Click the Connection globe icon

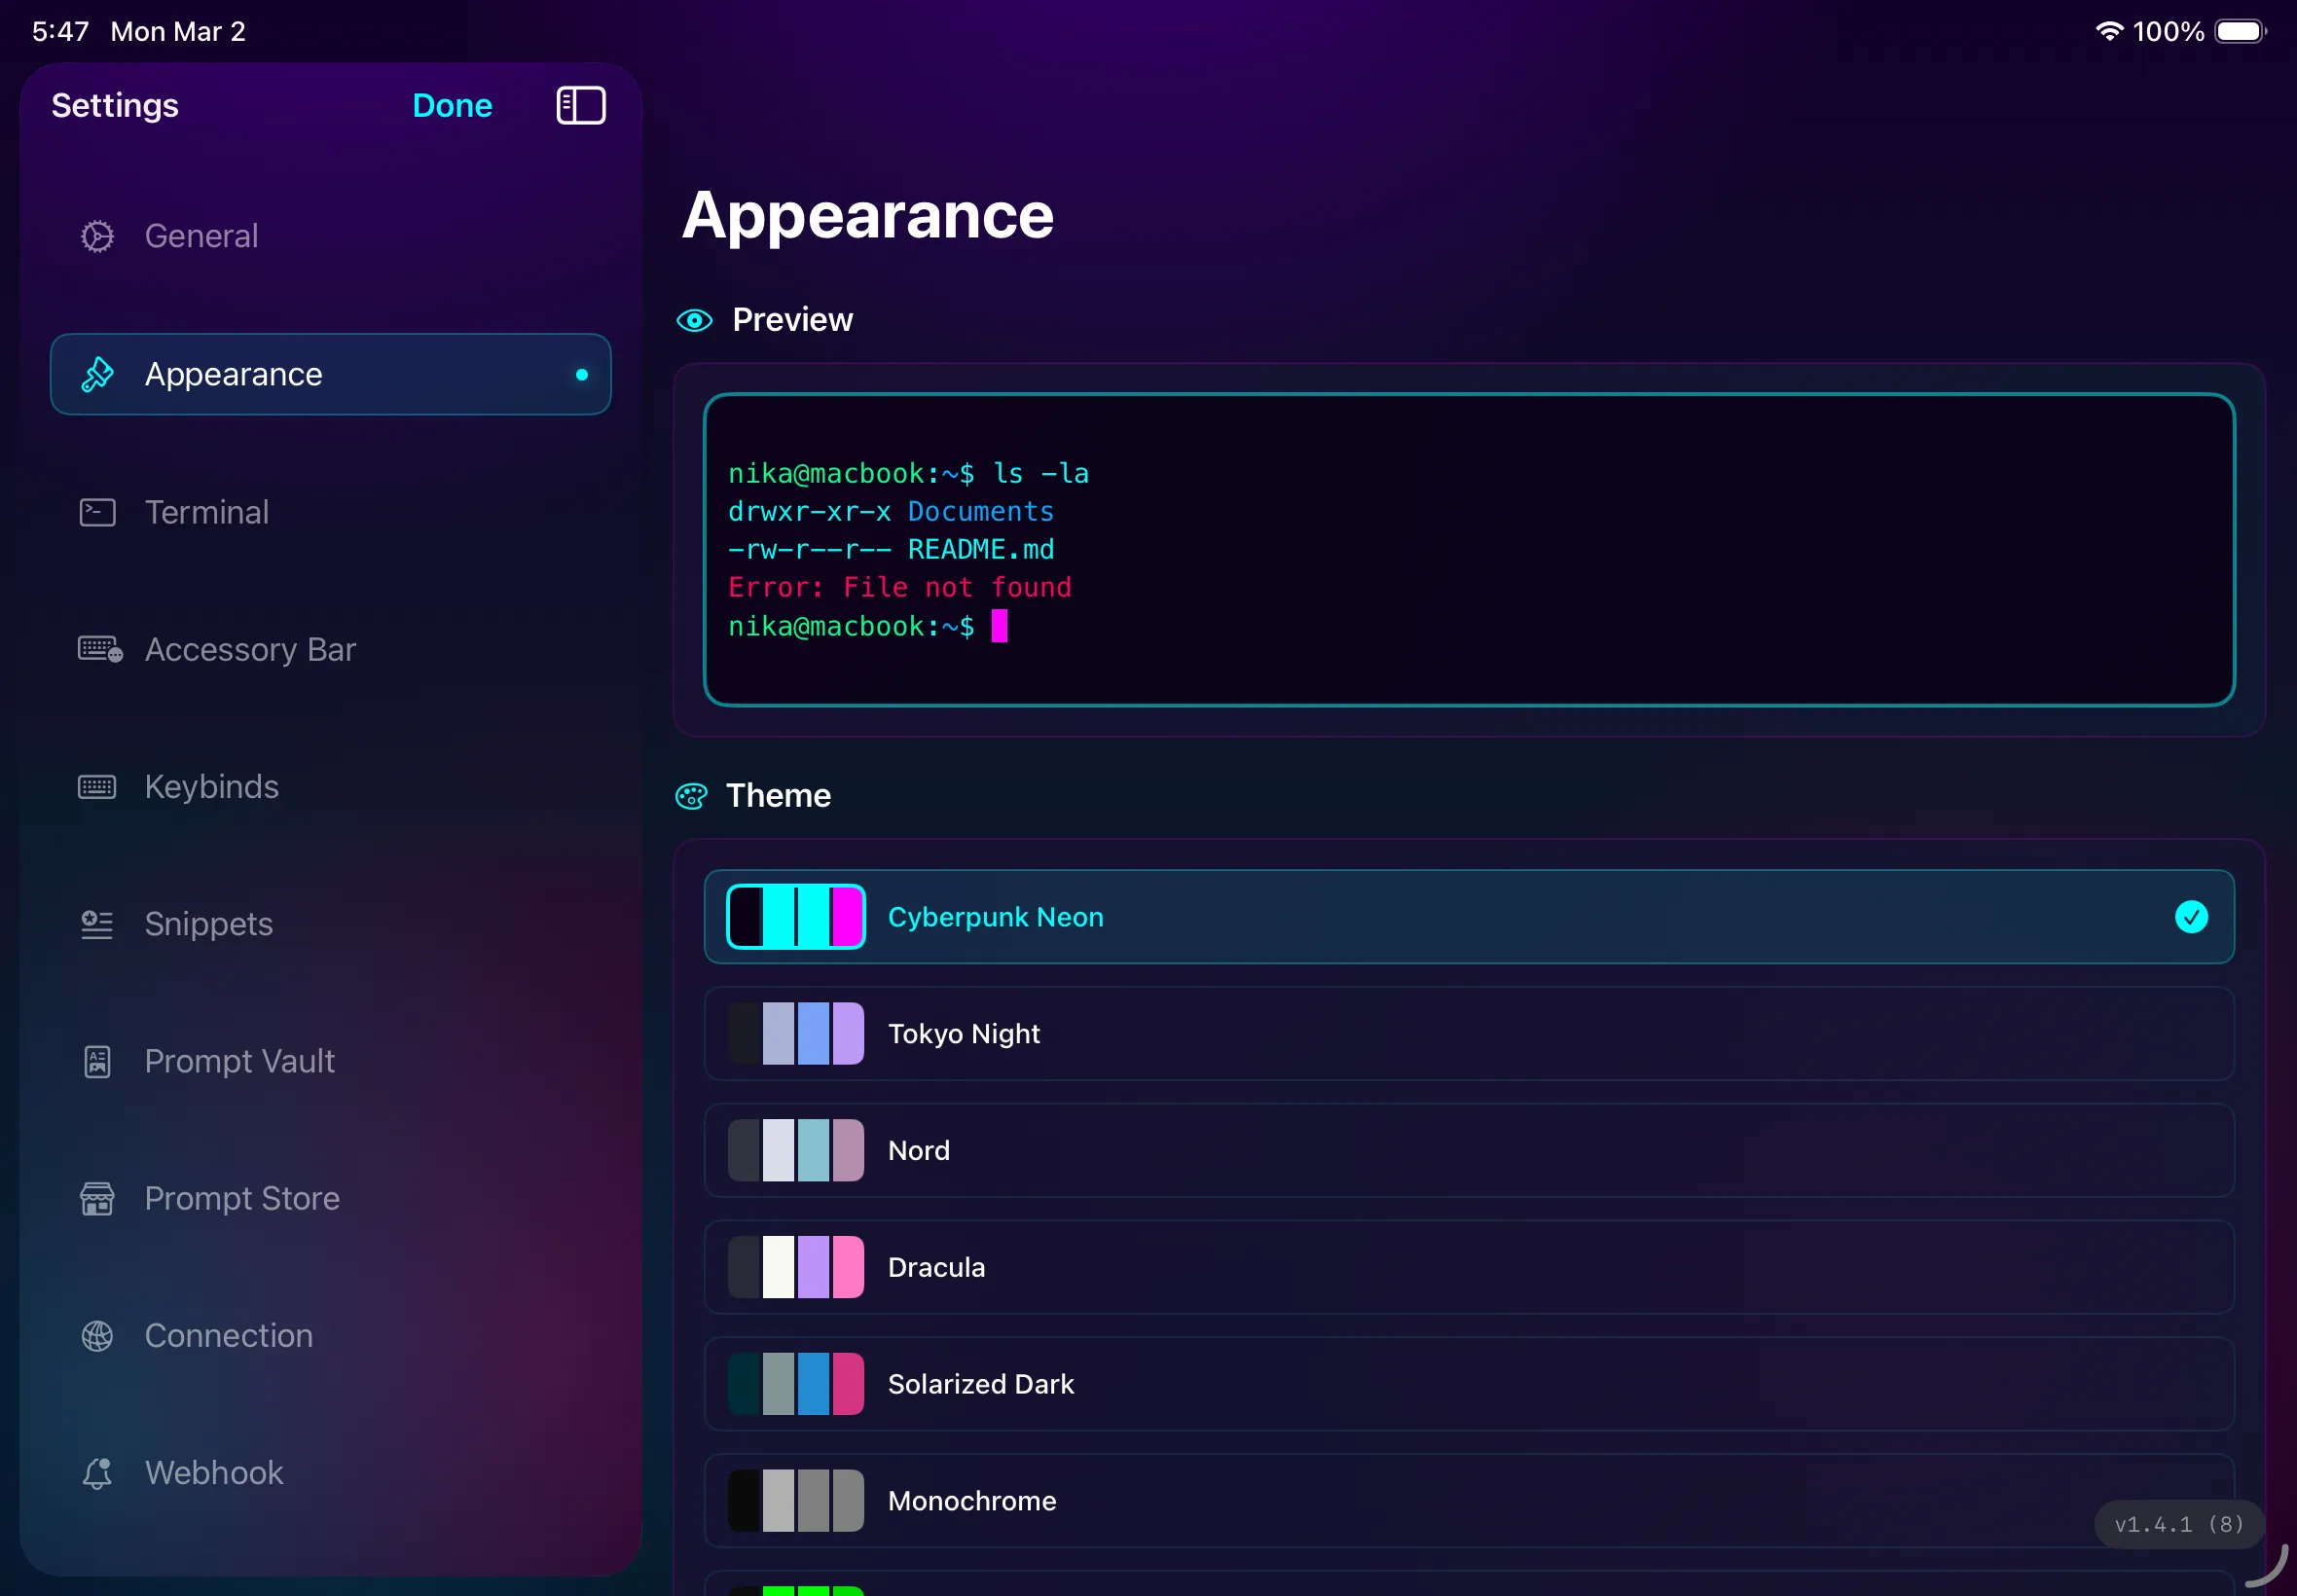(x=97, y=1335)
